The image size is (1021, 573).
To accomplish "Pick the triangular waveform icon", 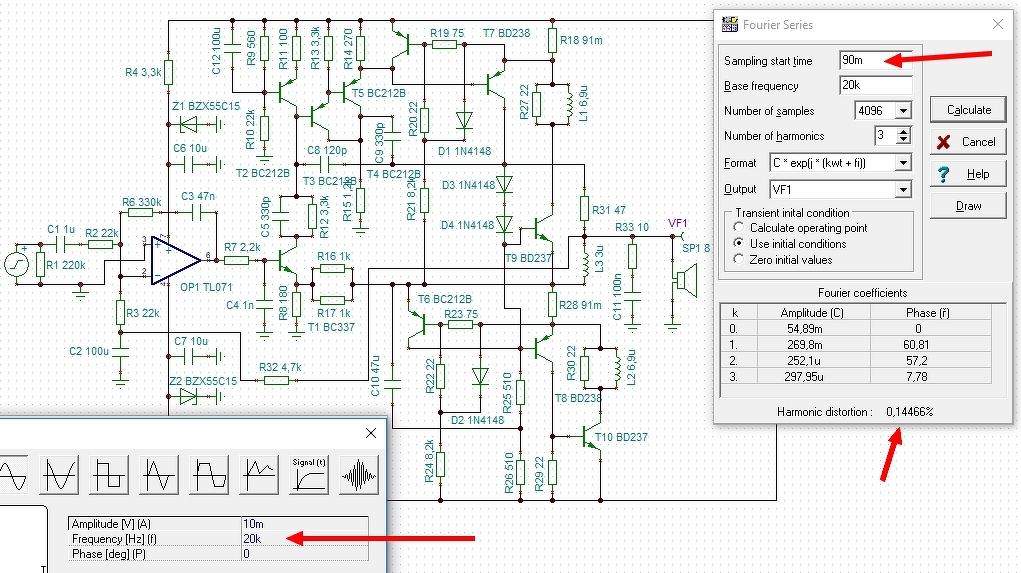I will (x=160, y=475).
